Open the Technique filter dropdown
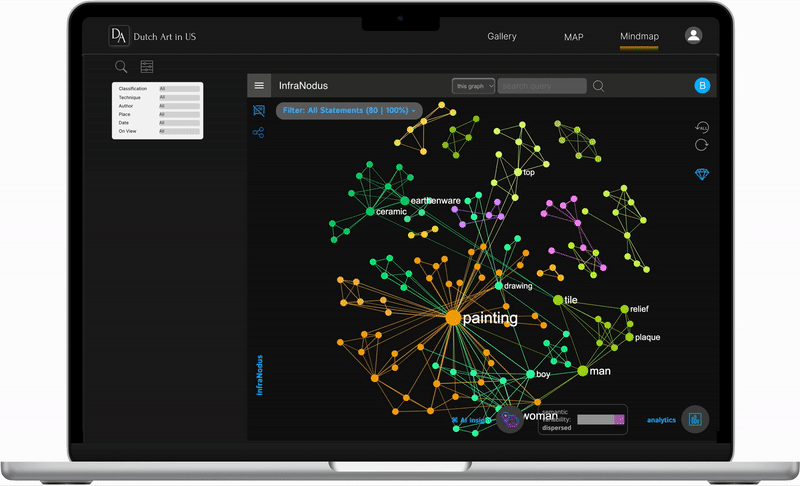 pos(179,97)
